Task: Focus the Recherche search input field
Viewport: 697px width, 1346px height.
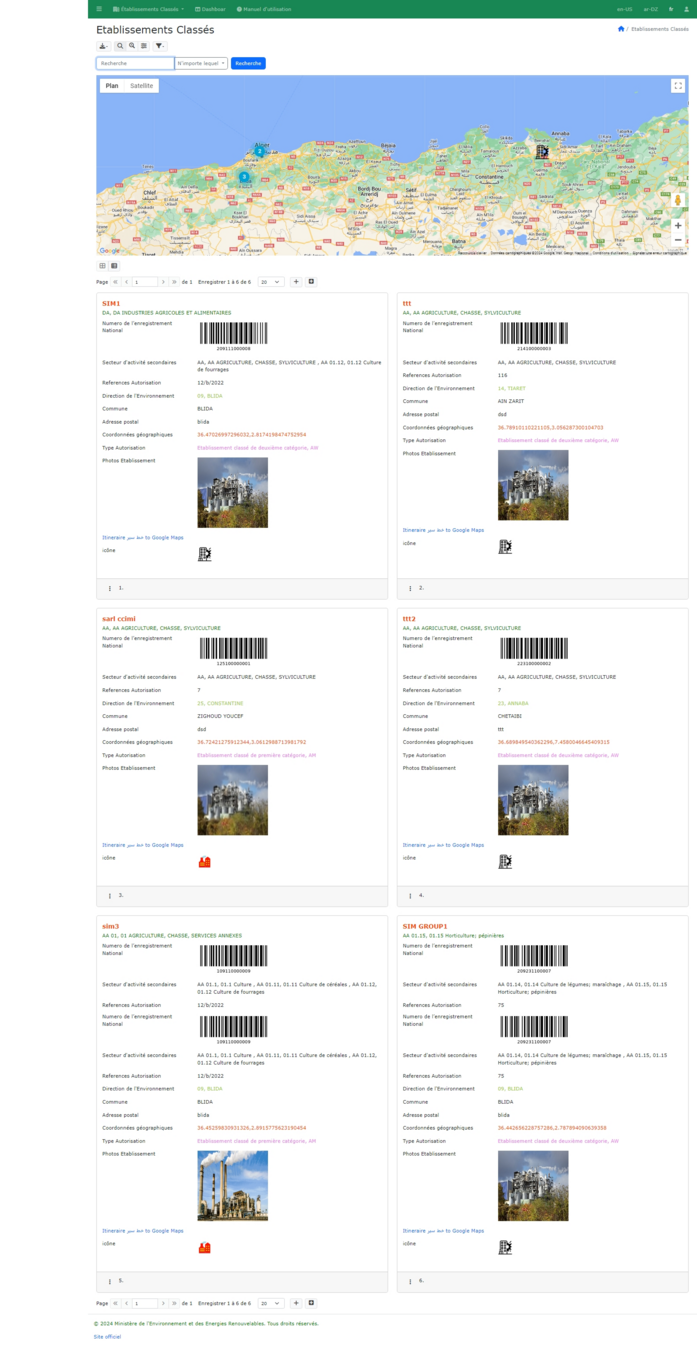Action: (x=135, y=63)
